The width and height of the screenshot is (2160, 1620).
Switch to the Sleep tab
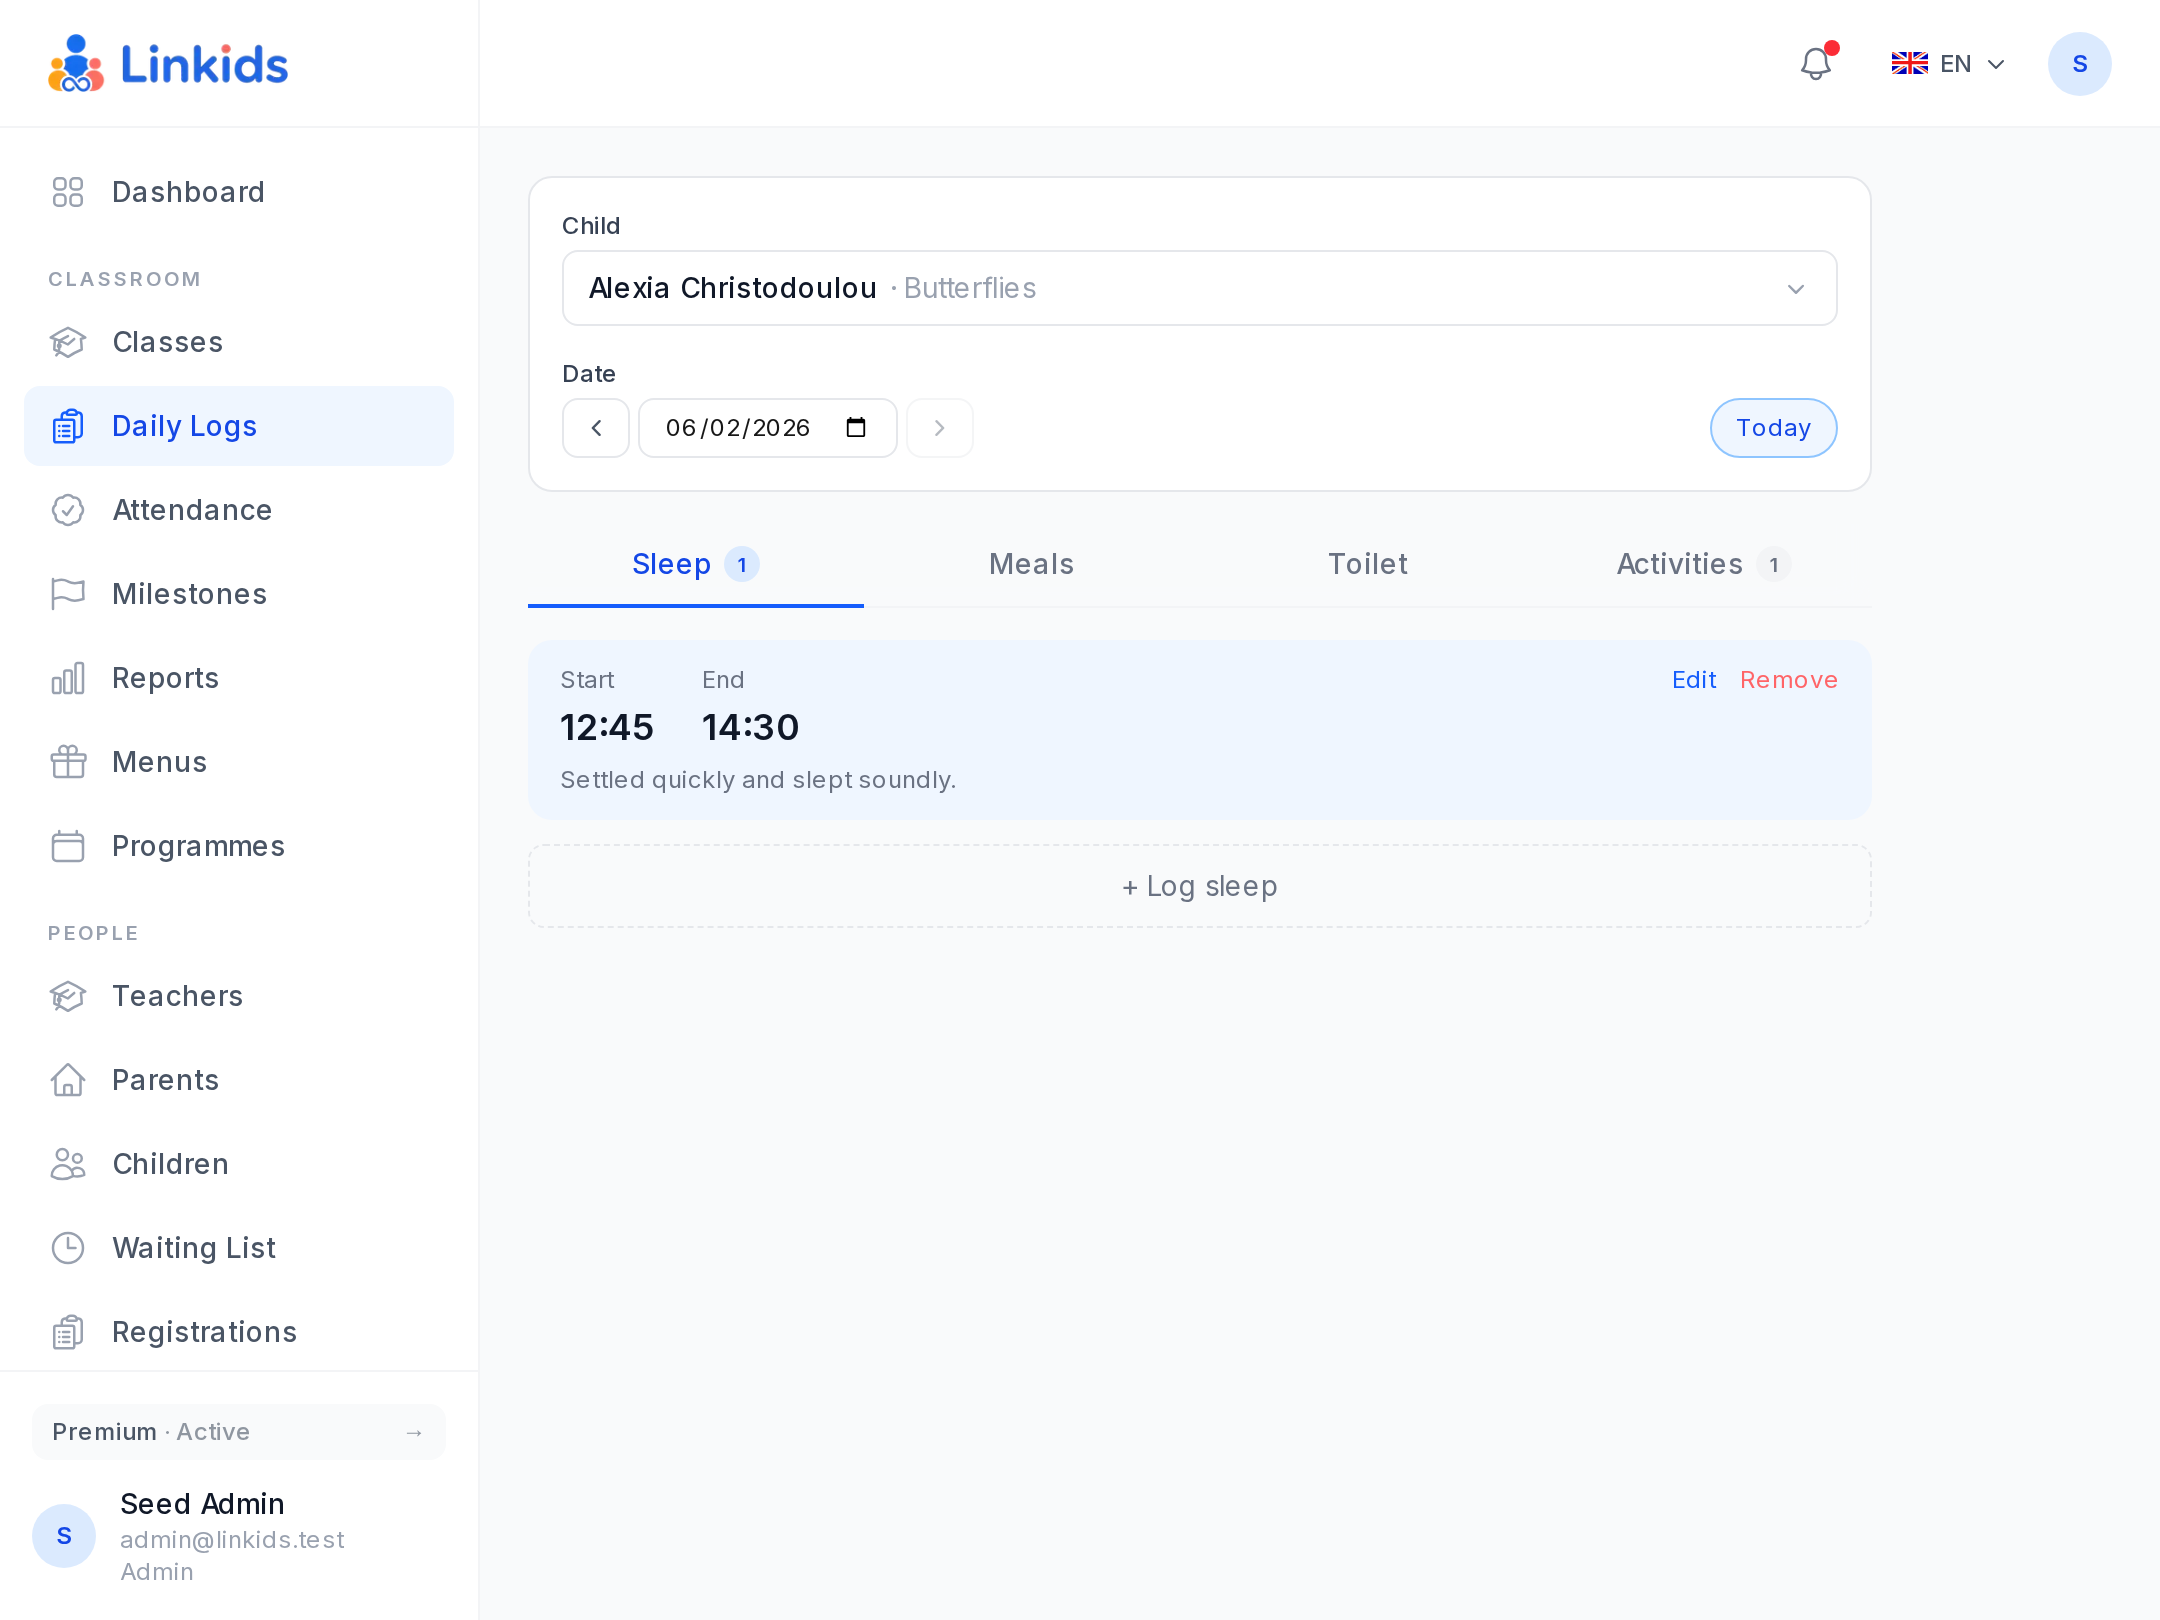click(x=696, y=564)
